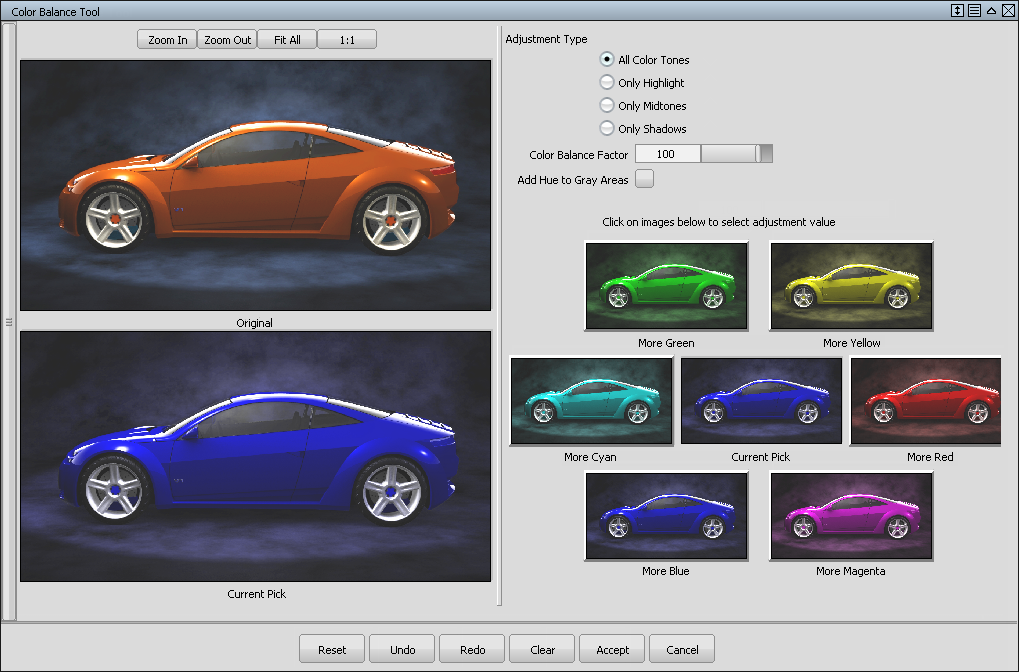Pick the More Yellow car preview

point(851,286)
